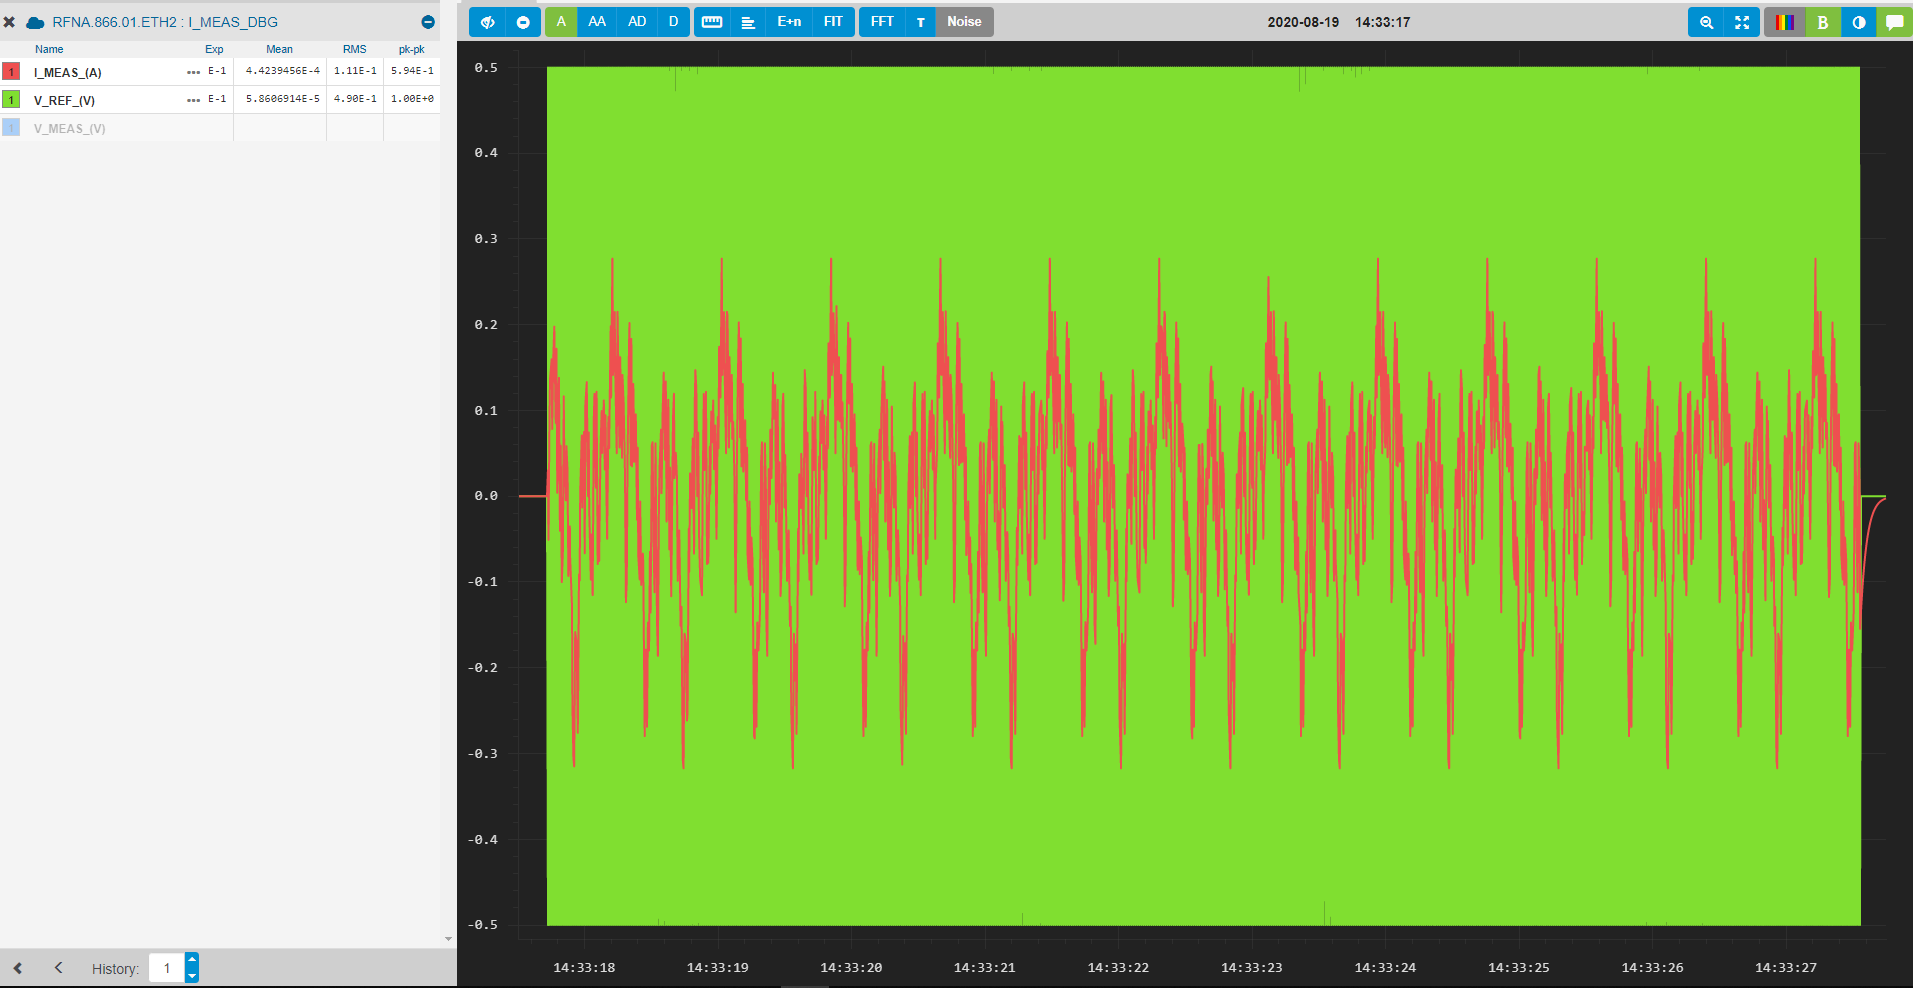Click the toolbar minus circle button
Viewport: 1913px width, 988px height.
[523, 22]
